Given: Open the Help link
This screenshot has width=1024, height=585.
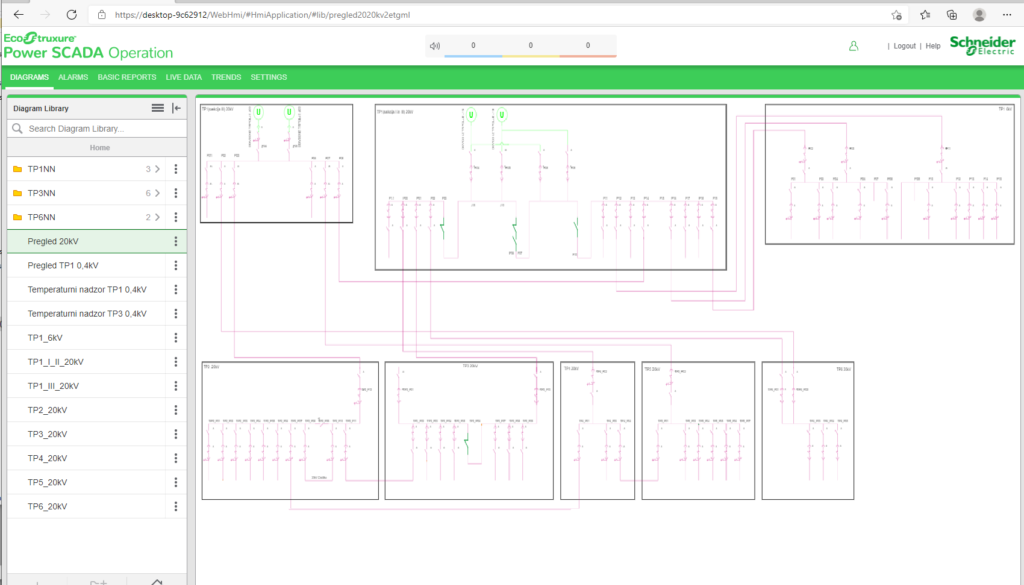Looking at the screenshot, I should pos(932,46).
